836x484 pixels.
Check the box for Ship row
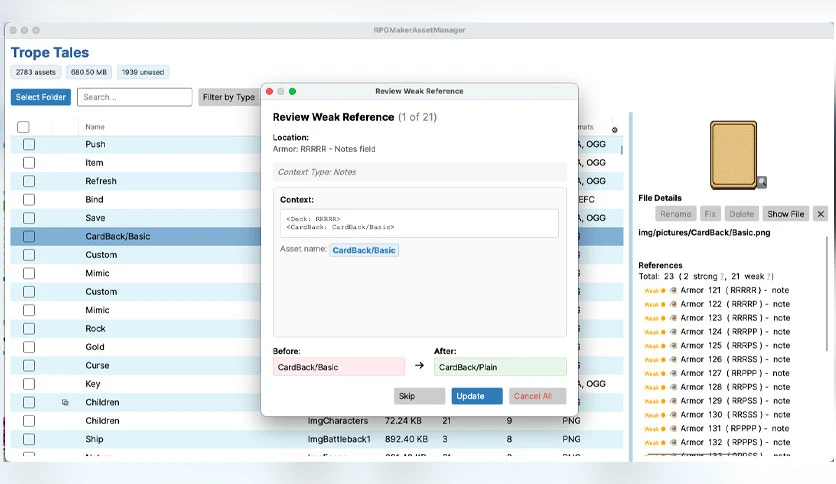[x=29, y=439]
